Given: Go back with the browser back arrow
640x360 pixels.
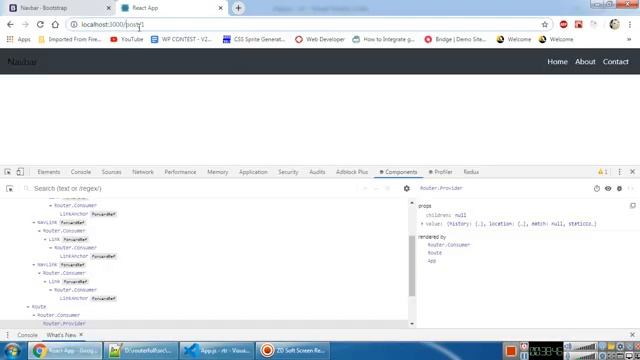Looking at the screenshot, I should coord(10,24).
